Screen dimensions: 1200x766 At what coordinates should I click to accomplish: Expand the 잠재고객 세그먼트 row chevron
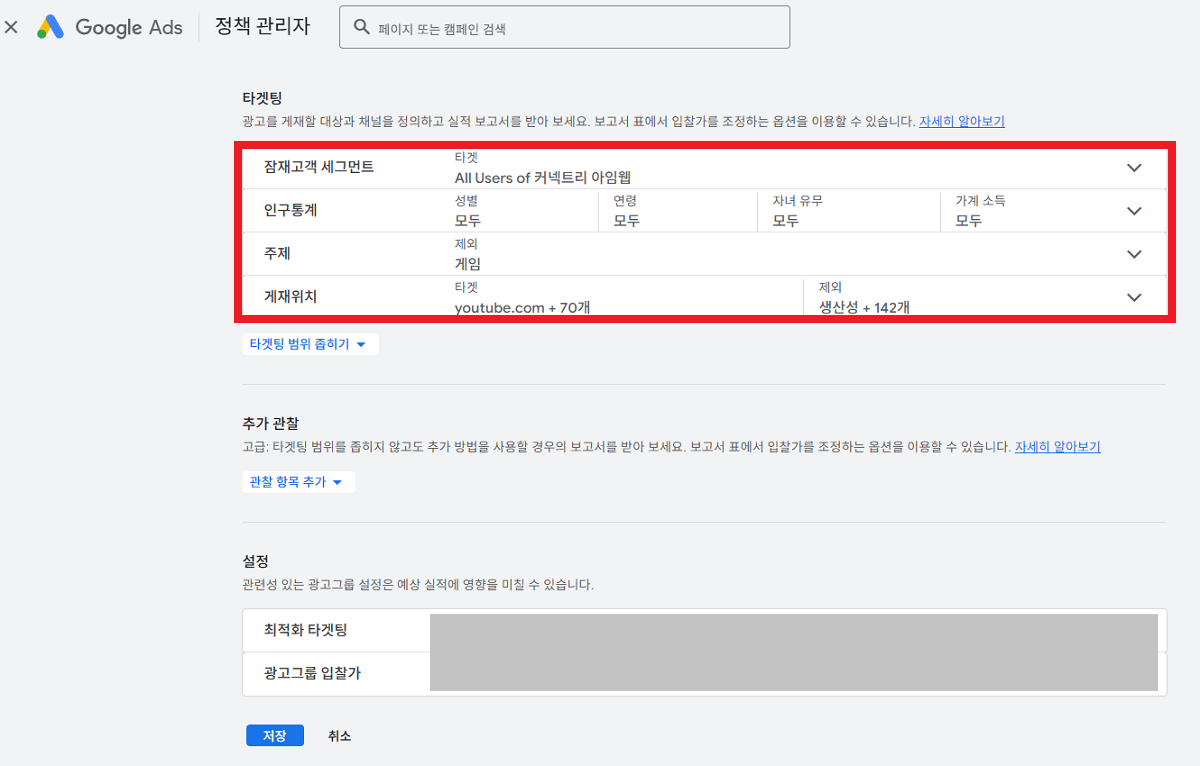click(1134, 168)
